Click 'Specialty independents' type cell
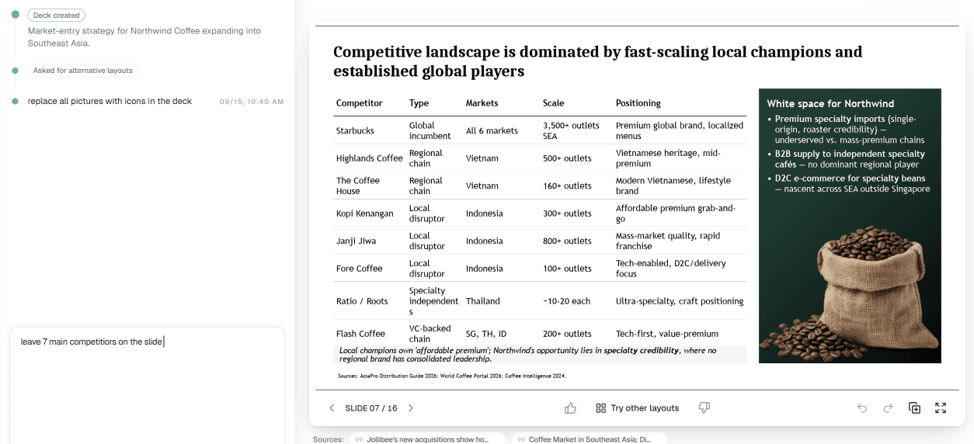The image size is (974, 444). tap(432, 301)
